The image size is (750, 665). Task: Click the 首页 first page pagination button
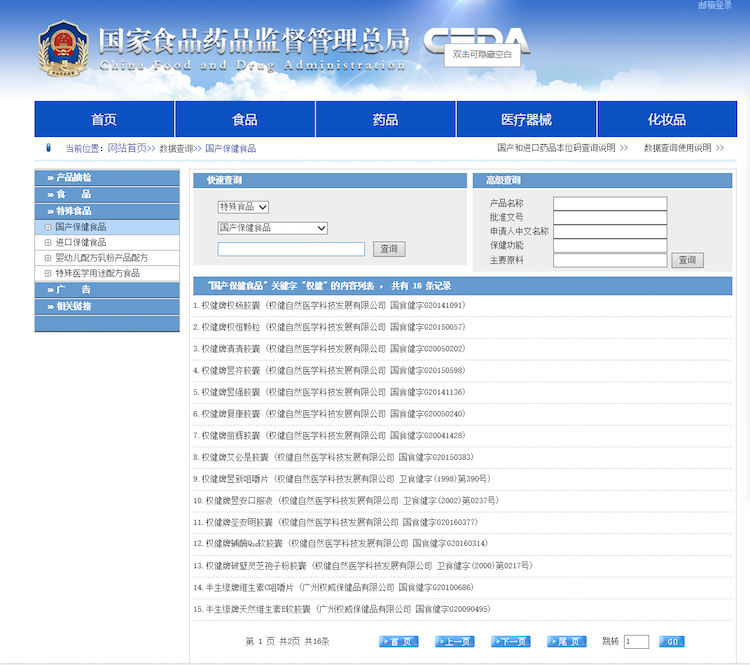click(398, 641)
